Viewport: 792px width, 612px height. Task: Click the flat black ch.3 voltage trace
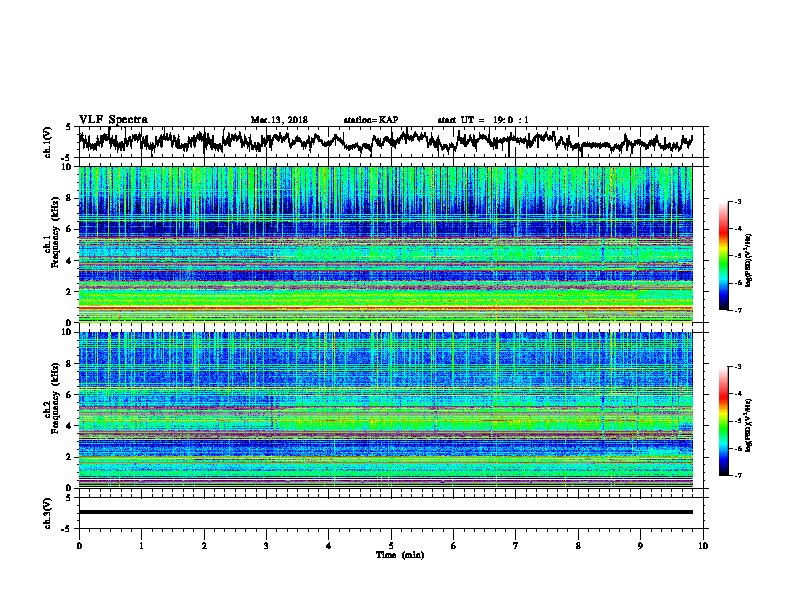click(385, 512)
